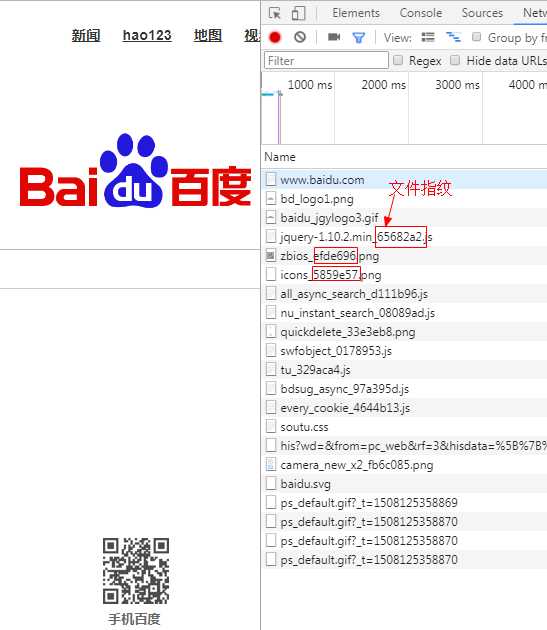Select the quickdelete_33e3eb8.png request

click(405, 332)
